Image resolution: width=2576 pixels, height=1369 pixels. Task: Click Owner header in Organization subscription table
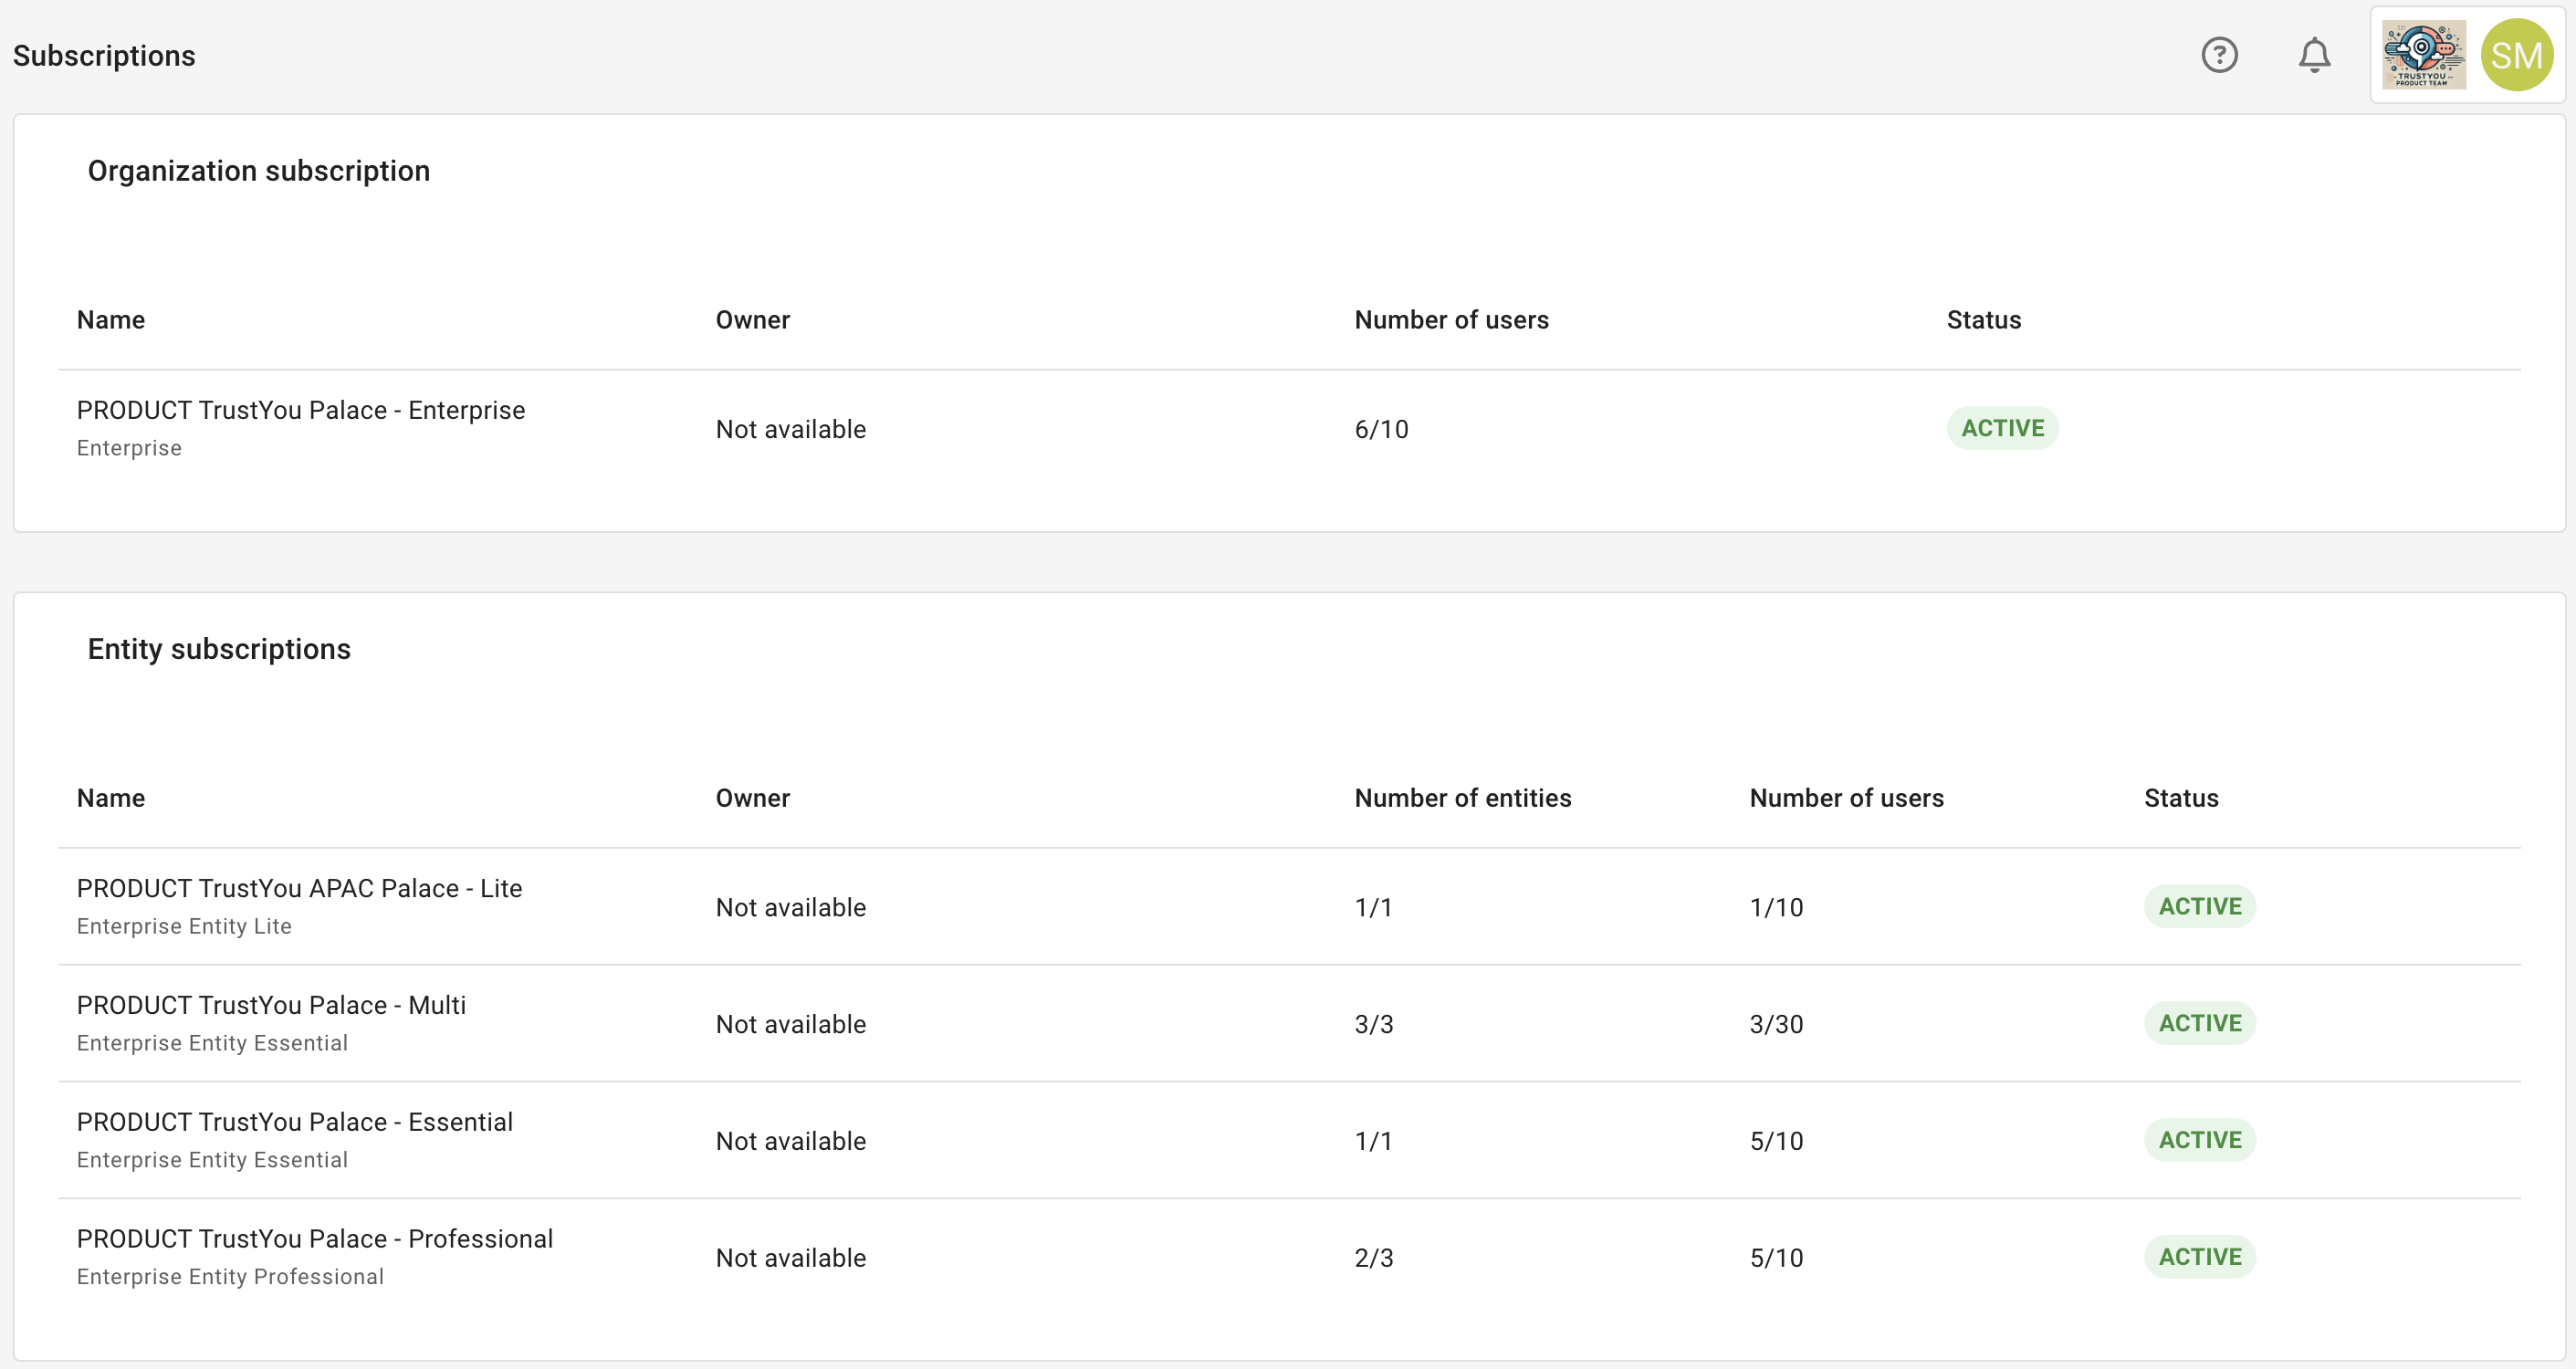point(753,320)
